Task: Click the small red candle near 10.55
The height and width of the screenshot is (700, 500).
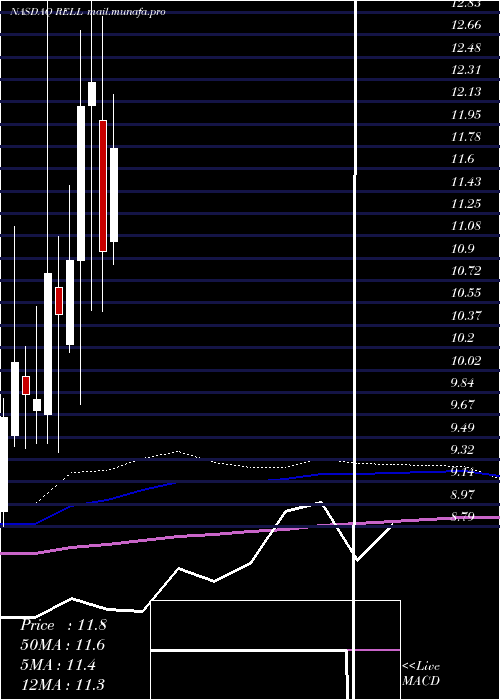Action: coord(59,301)
